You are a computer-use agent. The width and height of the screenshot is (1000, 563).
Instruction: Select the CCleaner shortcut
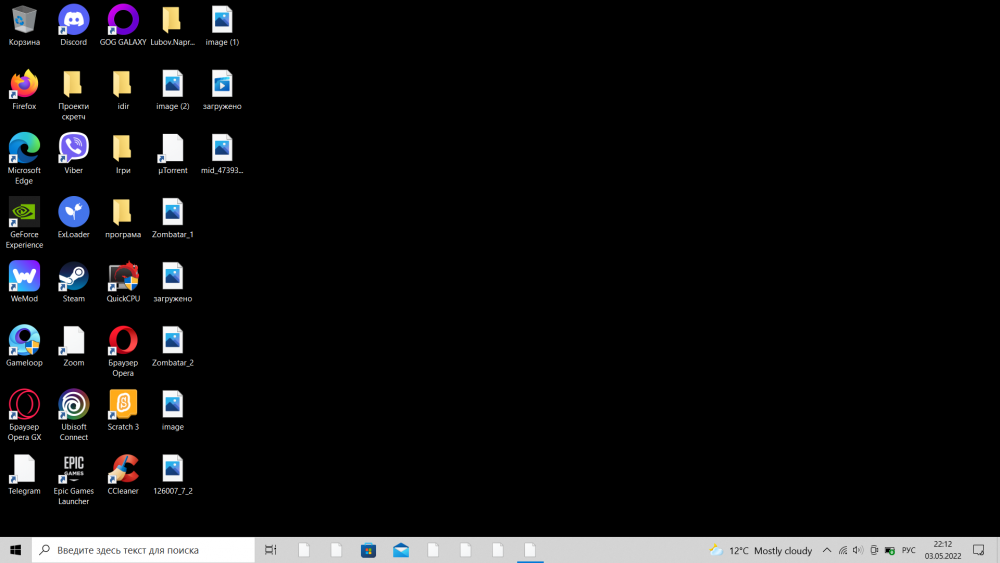point(123,474)
